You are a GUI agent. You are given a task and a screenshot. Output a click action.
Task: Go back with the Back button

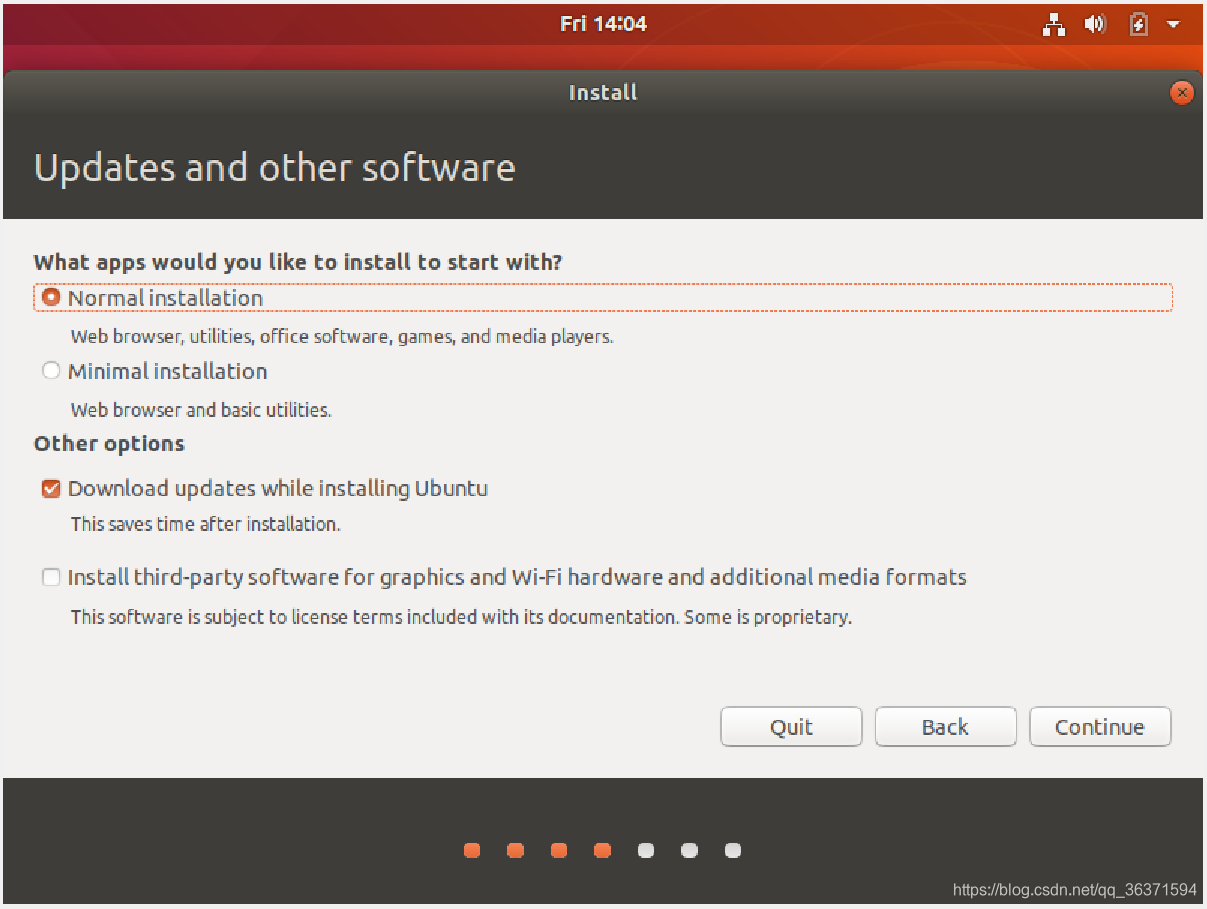coord(945,727)
